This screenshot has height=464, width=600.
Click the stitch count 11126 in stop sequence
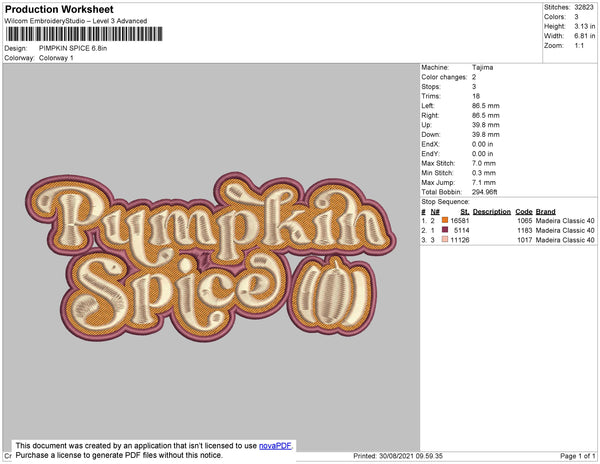tap(460, 240)
